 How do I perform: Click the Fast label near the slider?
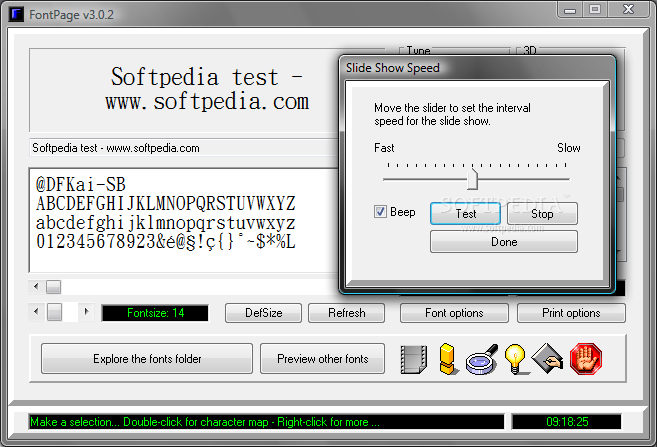[384, 148]
